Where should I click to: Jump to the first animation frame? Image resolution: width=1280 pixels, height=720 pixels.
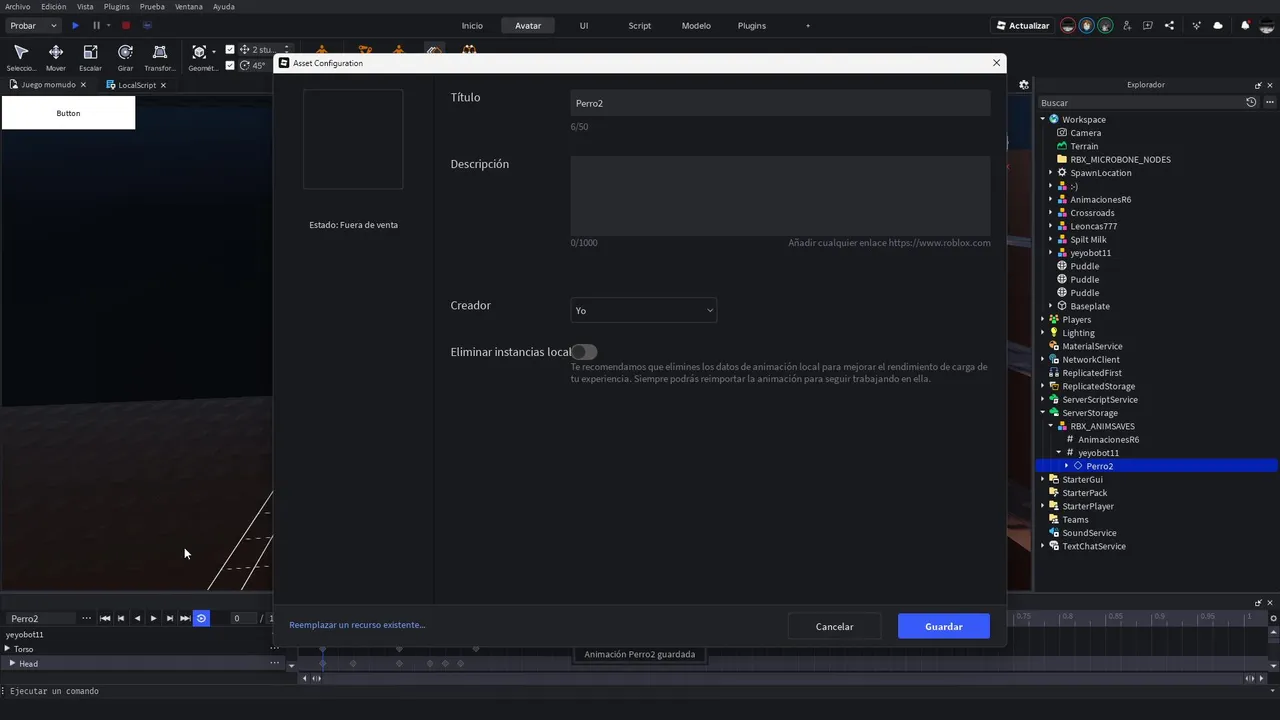coord(105,618)
